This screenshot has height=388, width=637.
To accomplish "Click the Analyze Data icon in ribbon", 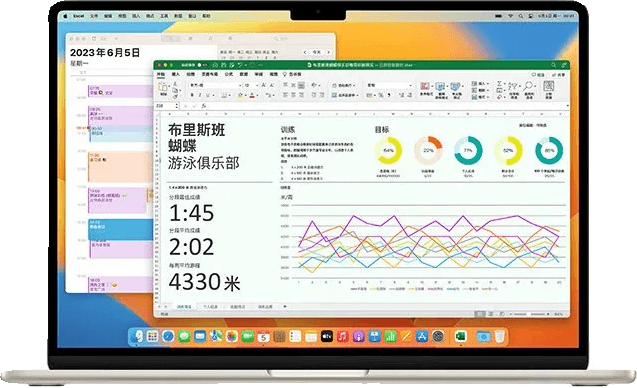I will (x=548, y=86).
